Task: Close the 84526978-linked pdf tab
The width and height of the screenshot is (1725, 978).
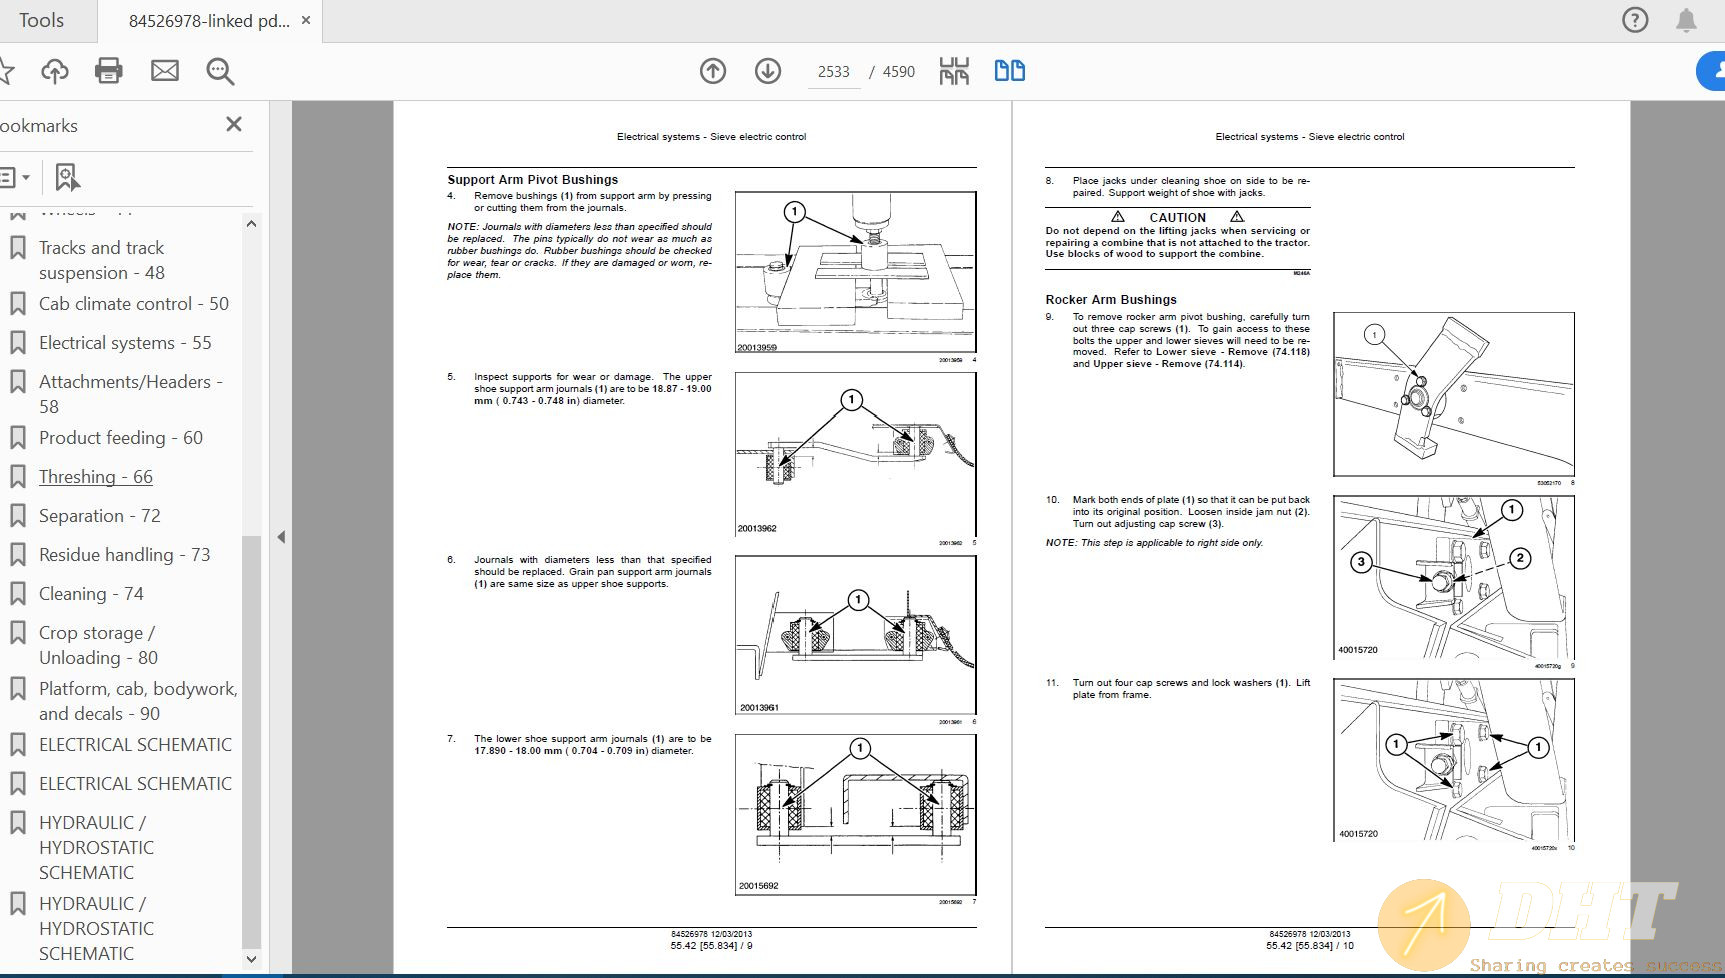Action: 306,20
